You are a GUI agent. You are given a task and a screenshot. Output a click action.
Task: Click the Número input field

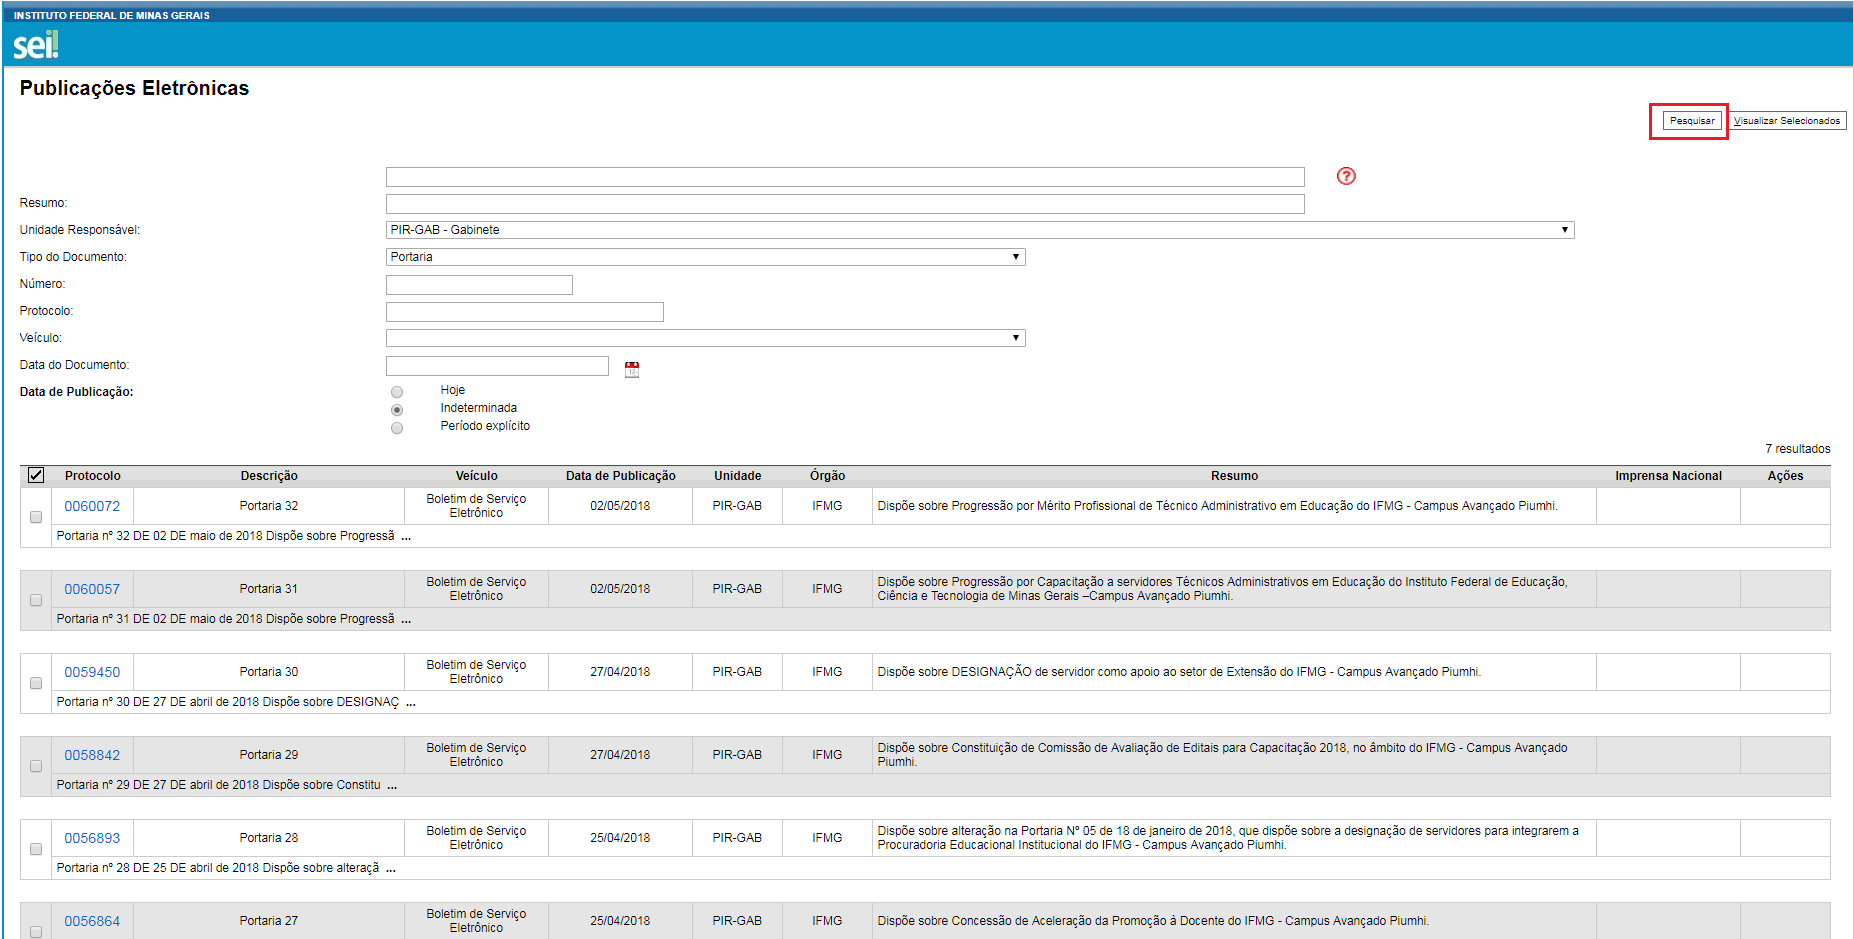coord(479,285)
